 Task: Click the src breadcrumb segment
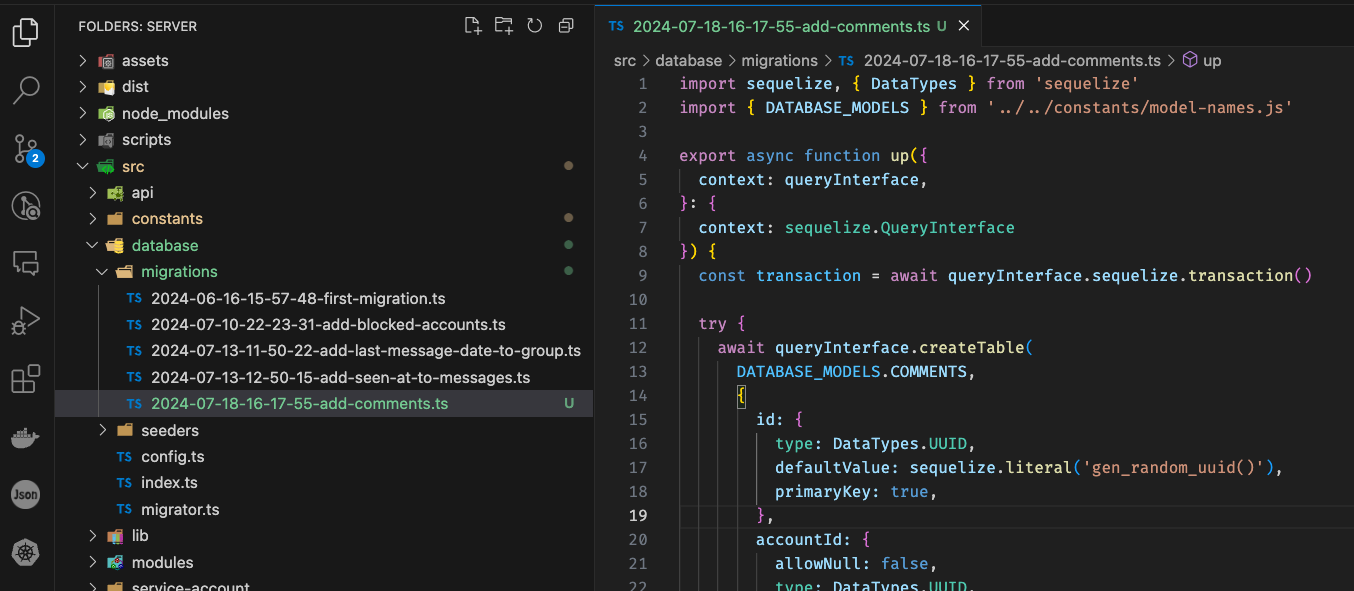625,61
